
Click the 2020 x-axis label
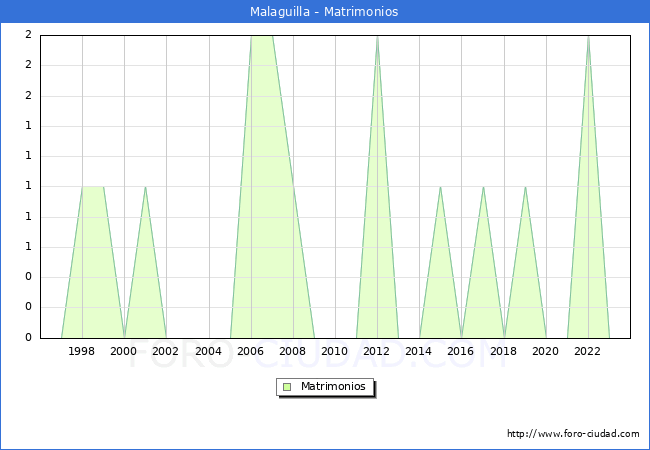pyautogui.click(x=546, y=351)
